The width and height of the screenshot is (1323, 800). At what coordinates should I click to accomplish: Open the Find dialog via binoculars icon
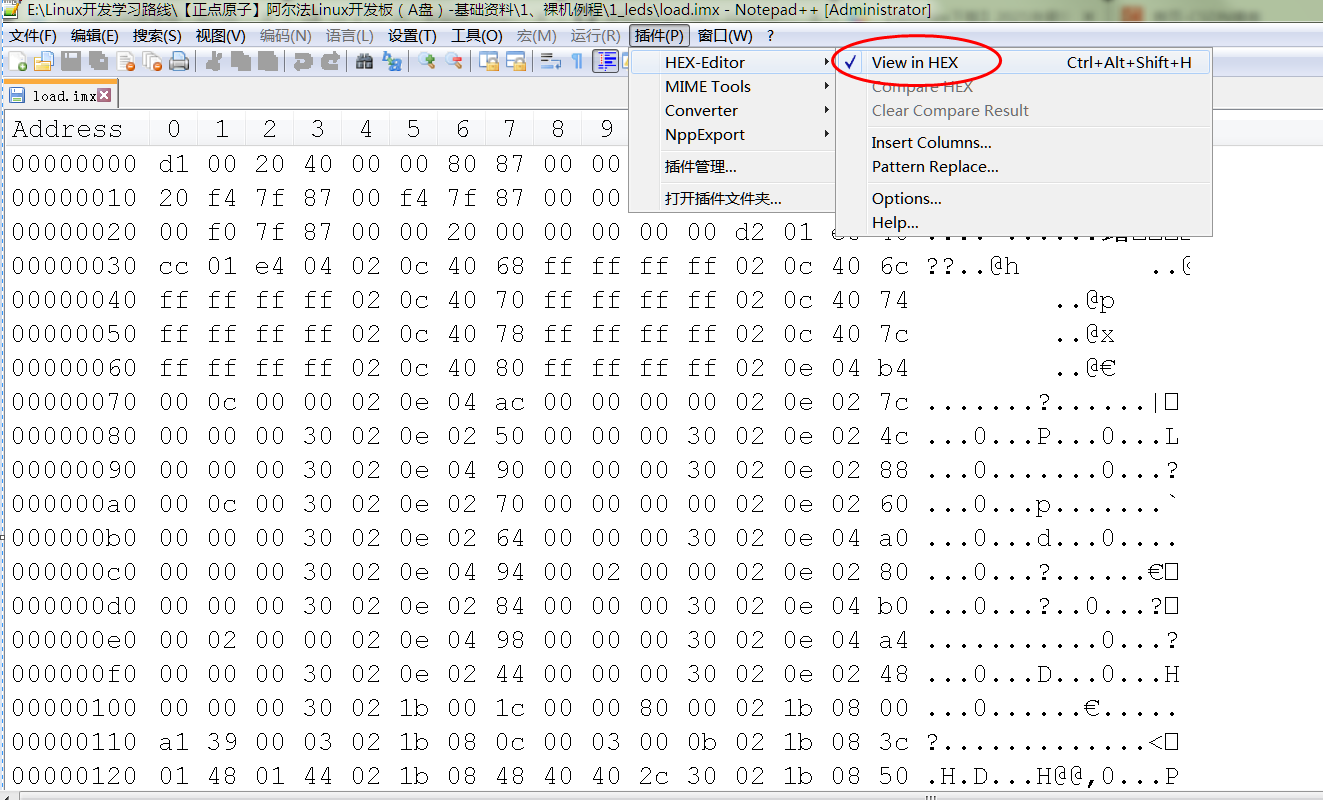click(365, 61)
